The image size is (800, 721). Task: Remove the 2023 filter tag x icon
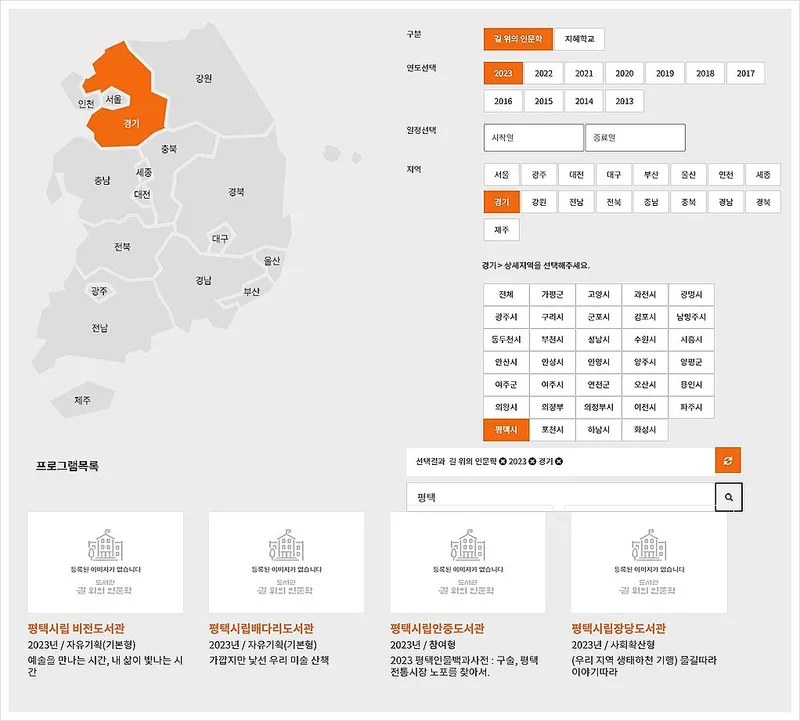pos(531,461)
